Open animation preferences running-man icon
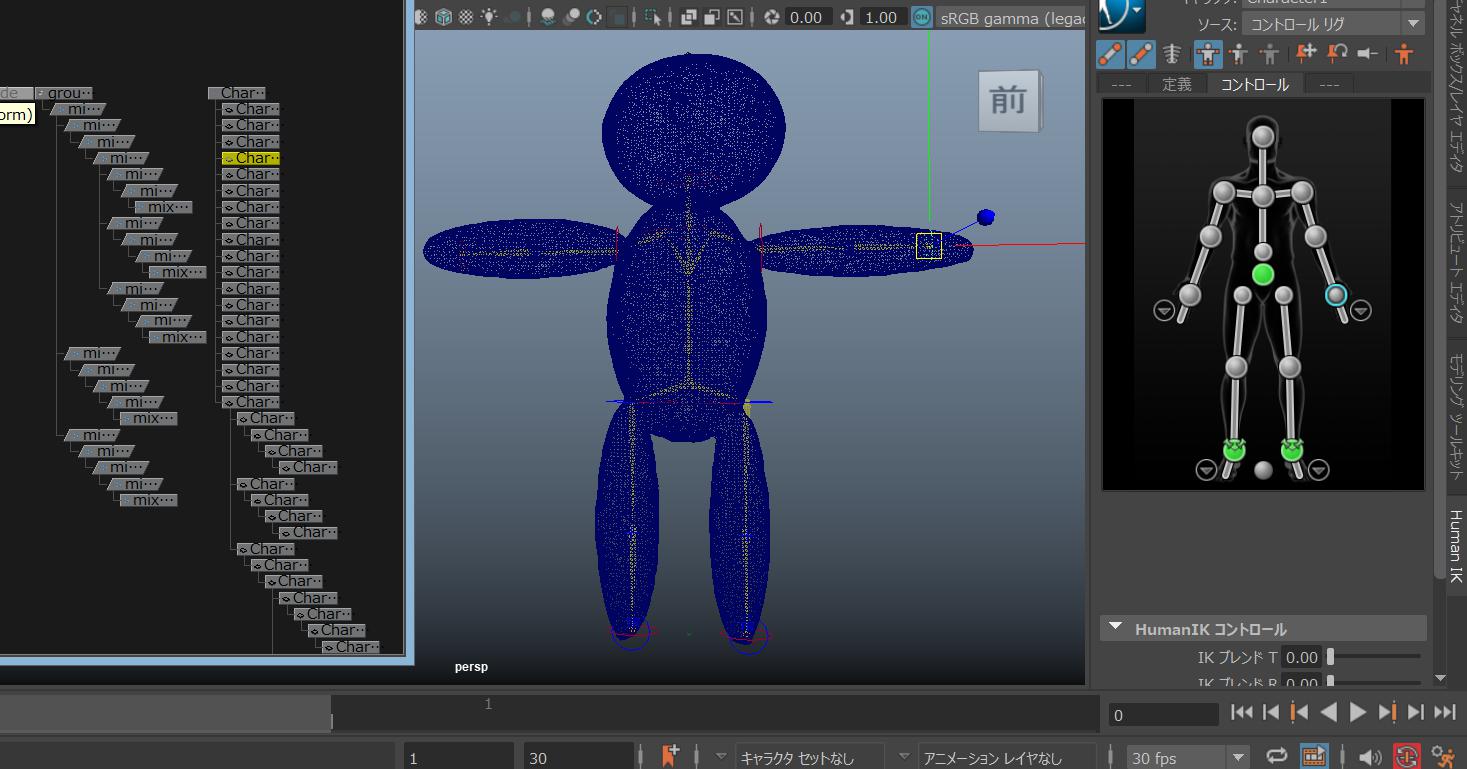 point(1443,757)
